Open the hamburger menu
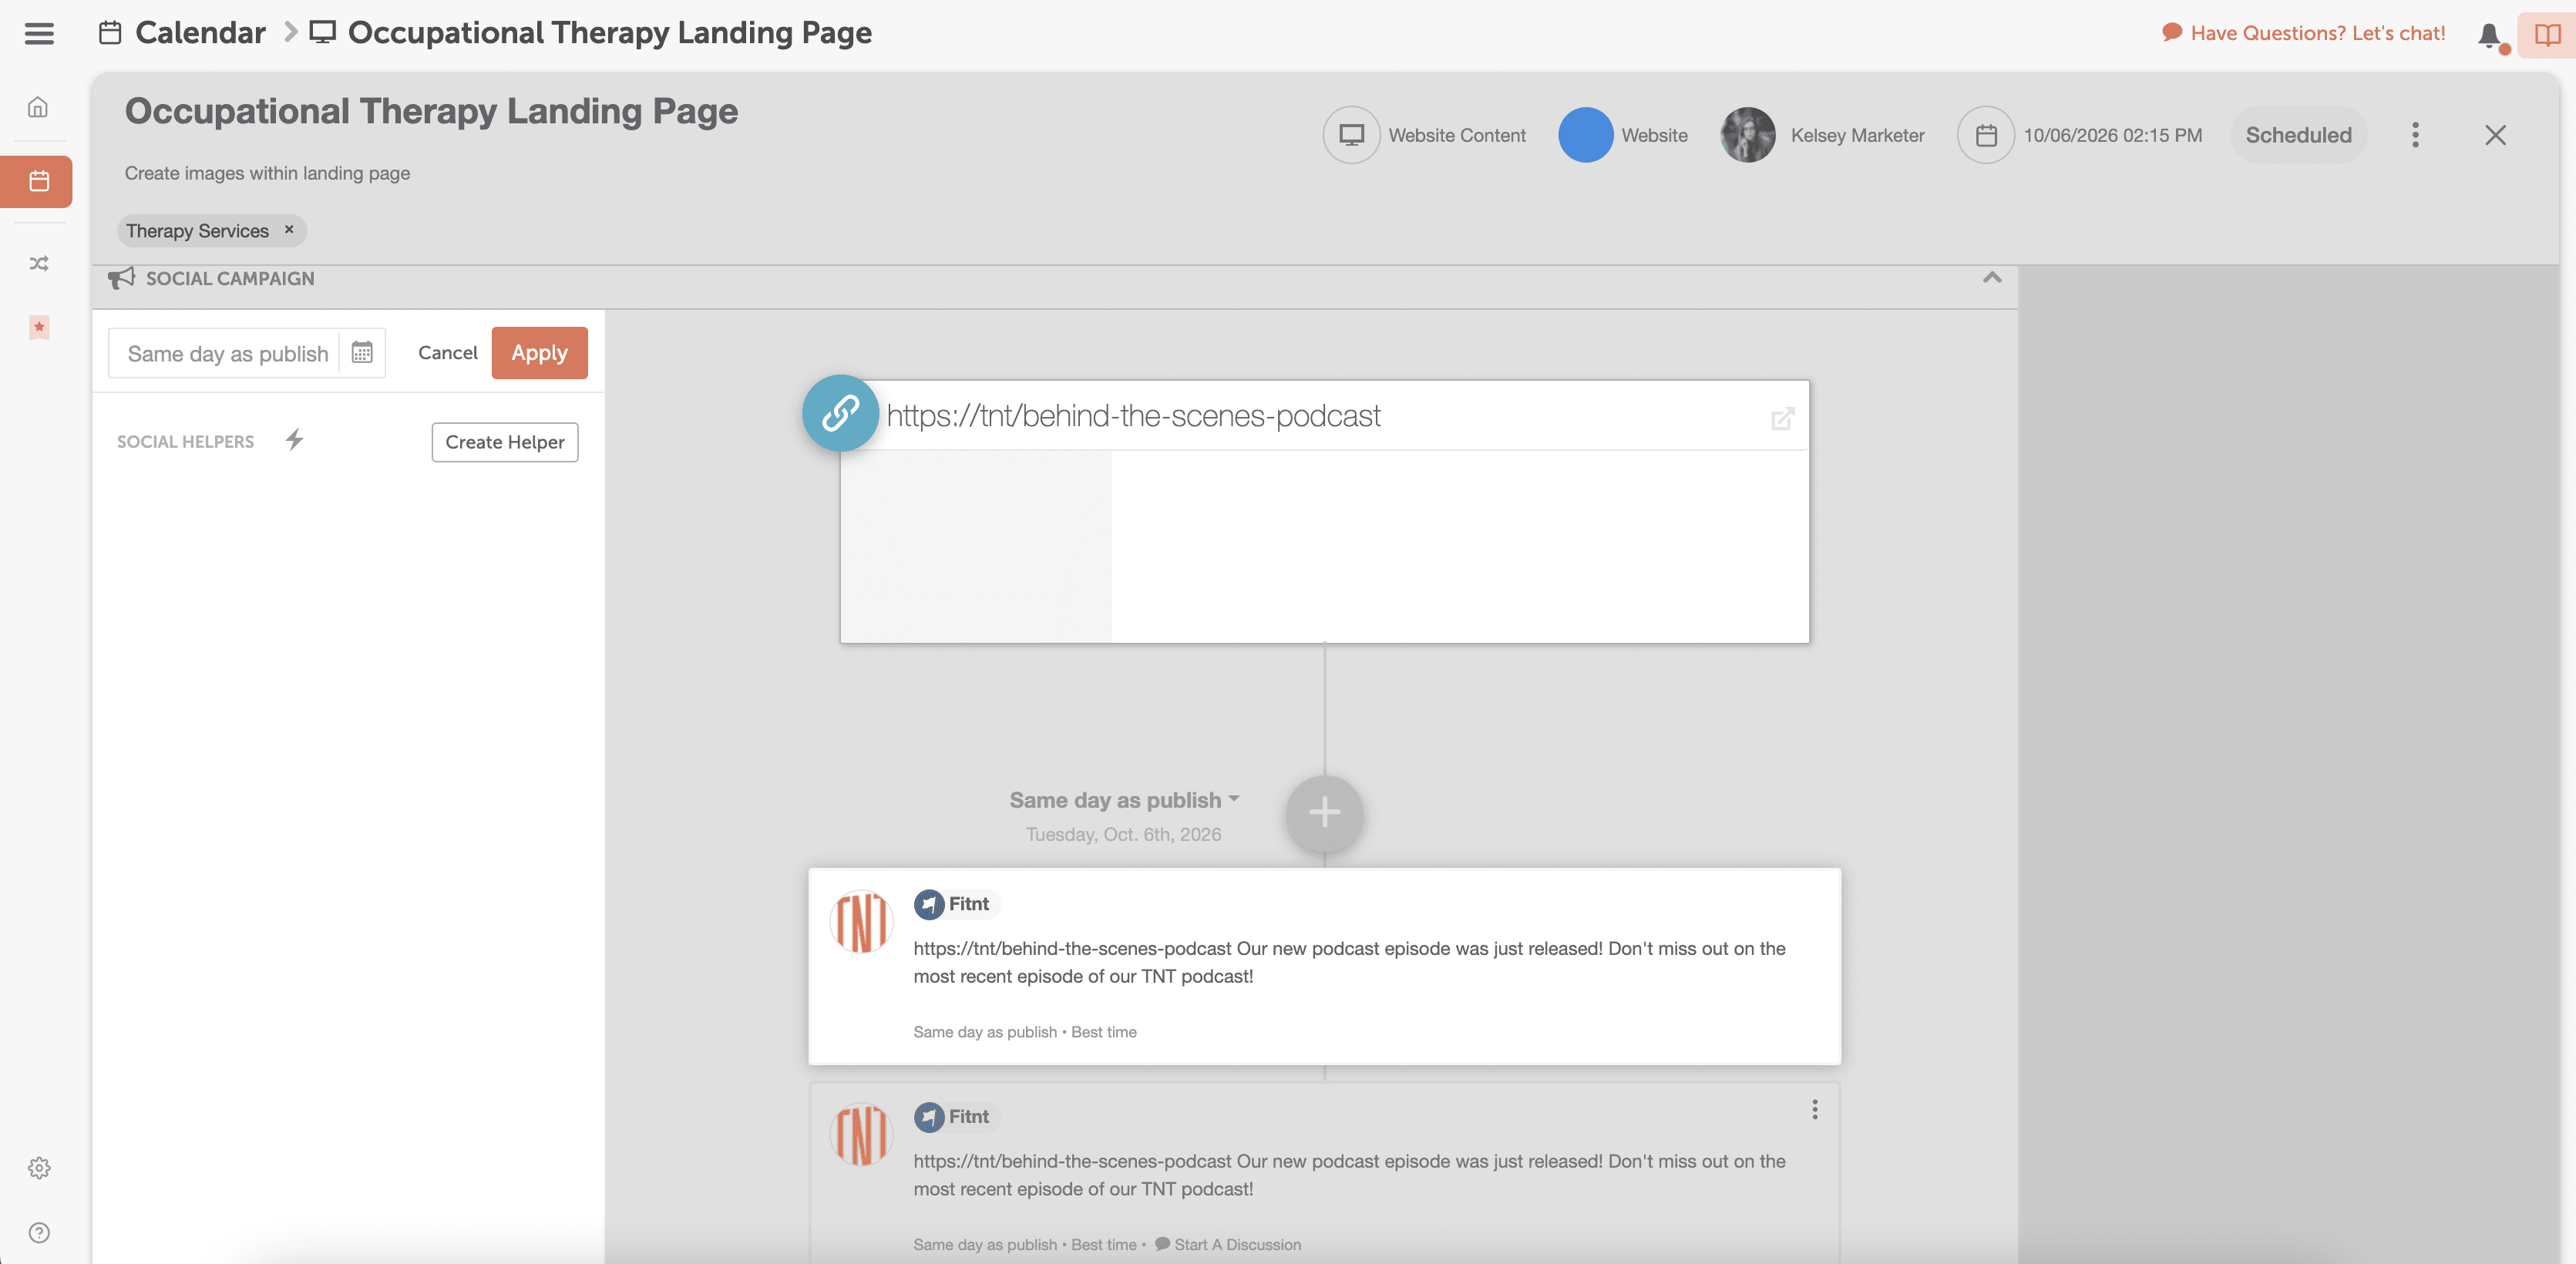Viewport: 2576px width, 1264px height. click(x=39, y=33)
